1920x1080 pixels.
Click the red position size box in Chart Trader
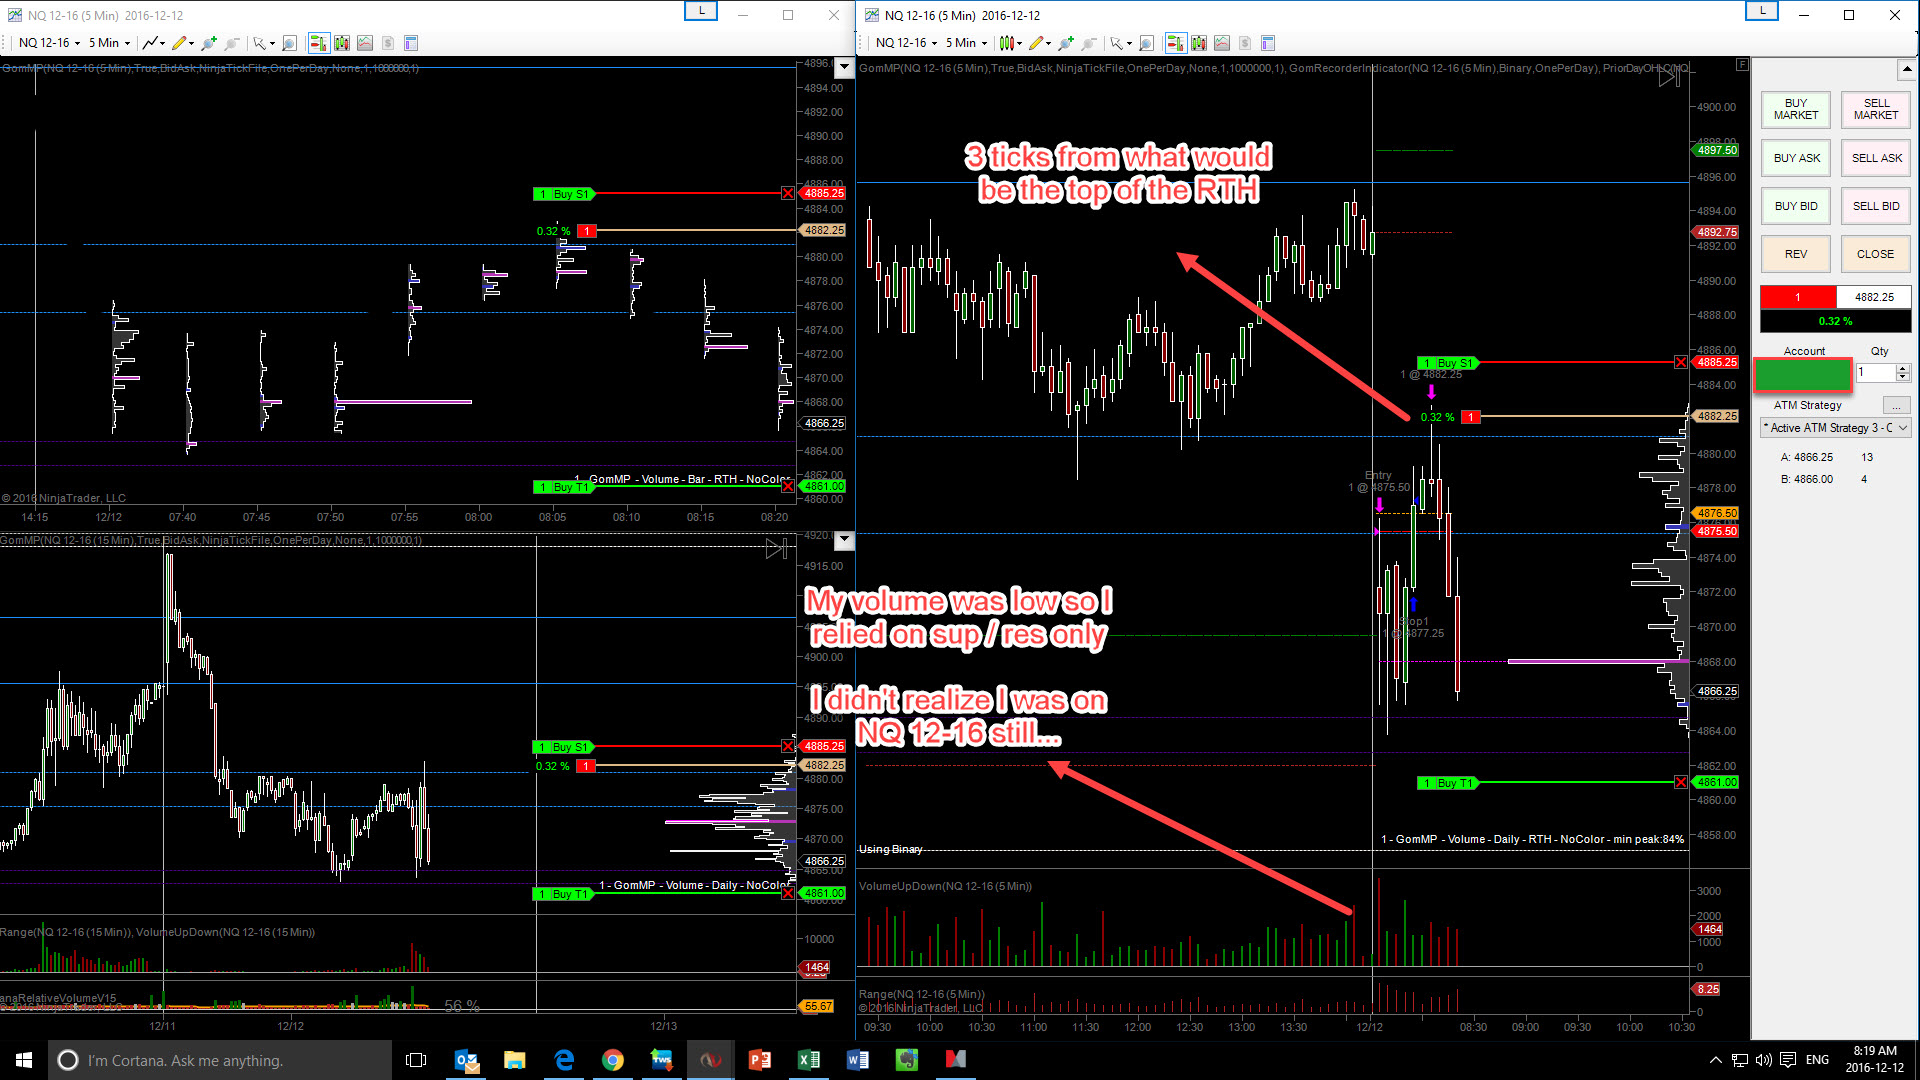(x=1798, y=297)
